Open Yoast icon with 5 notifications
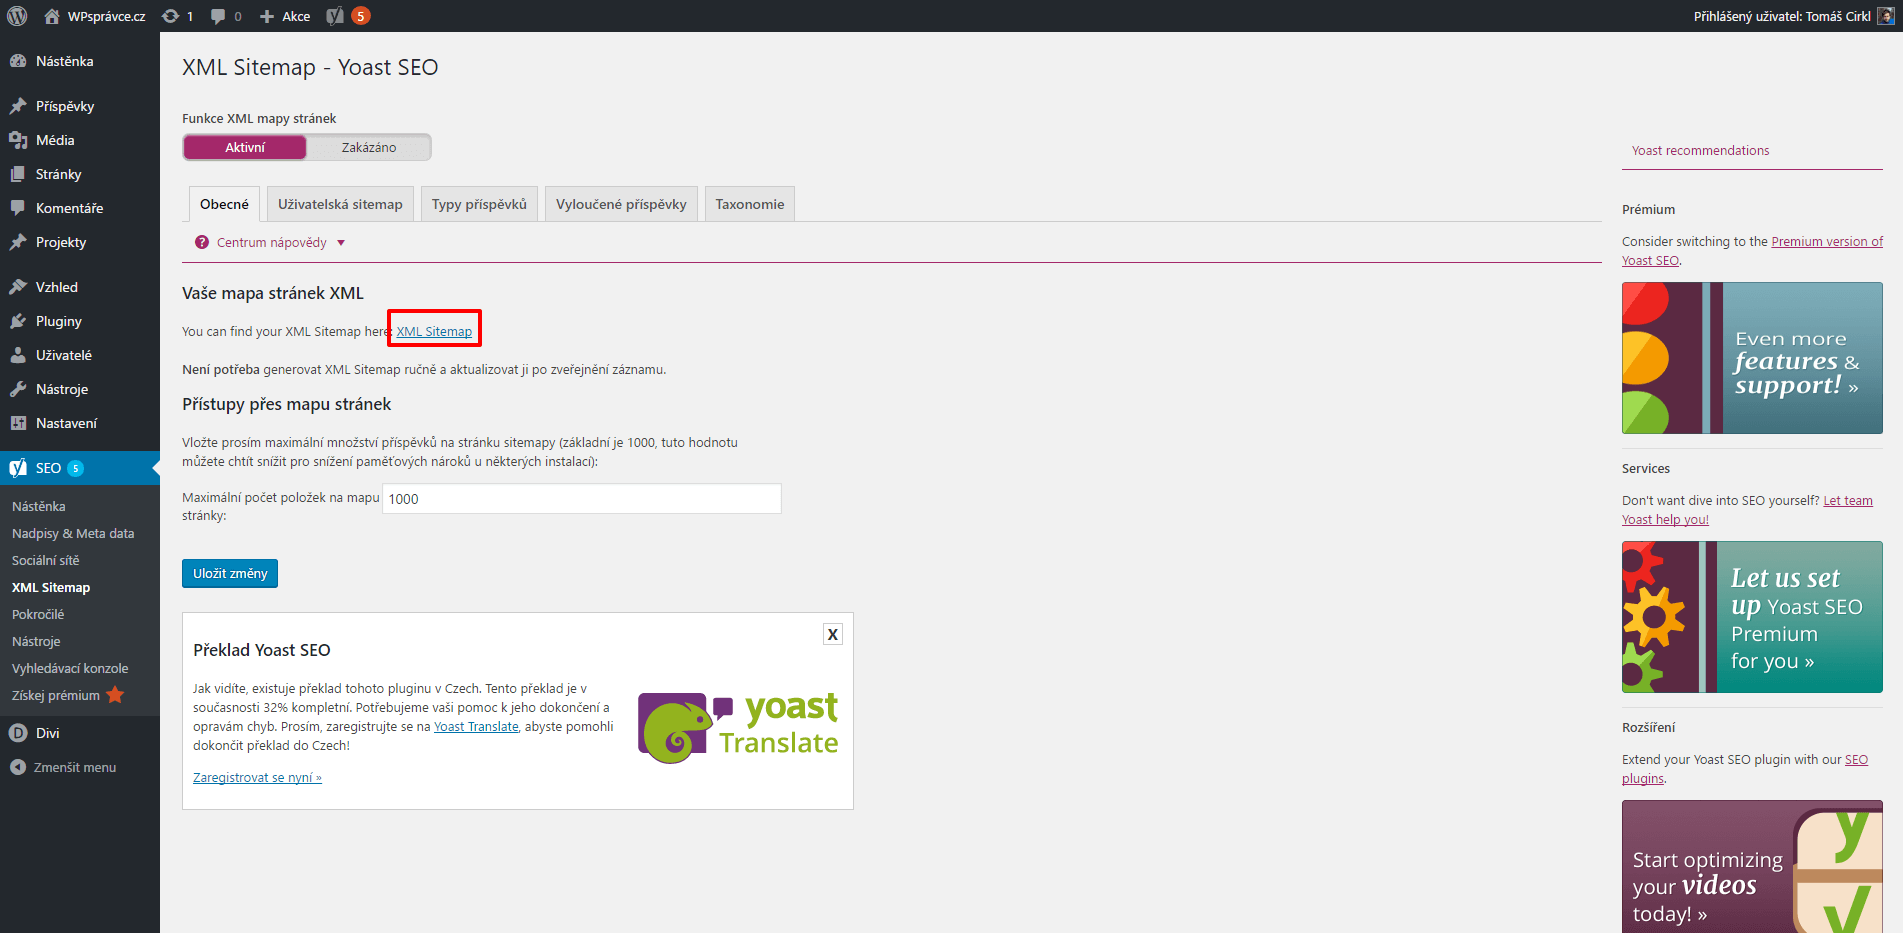 tap(348, 16)
